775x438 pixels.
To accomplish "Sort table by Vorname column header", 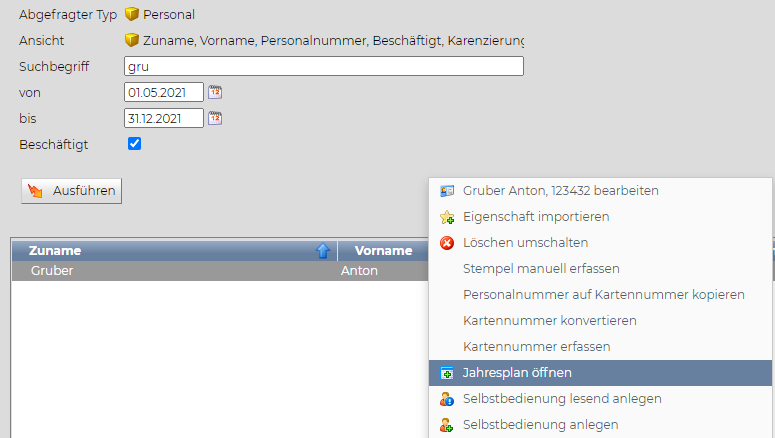I will coord(382,251).
